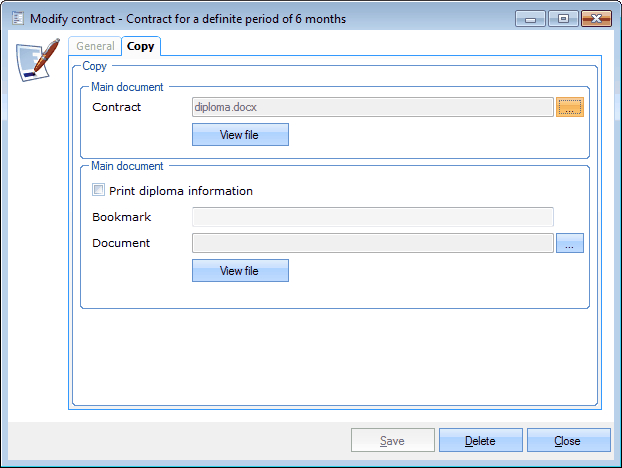The image size is (622, 468).
Task: Click the Contract field label
Action: (x=117, y=107)
